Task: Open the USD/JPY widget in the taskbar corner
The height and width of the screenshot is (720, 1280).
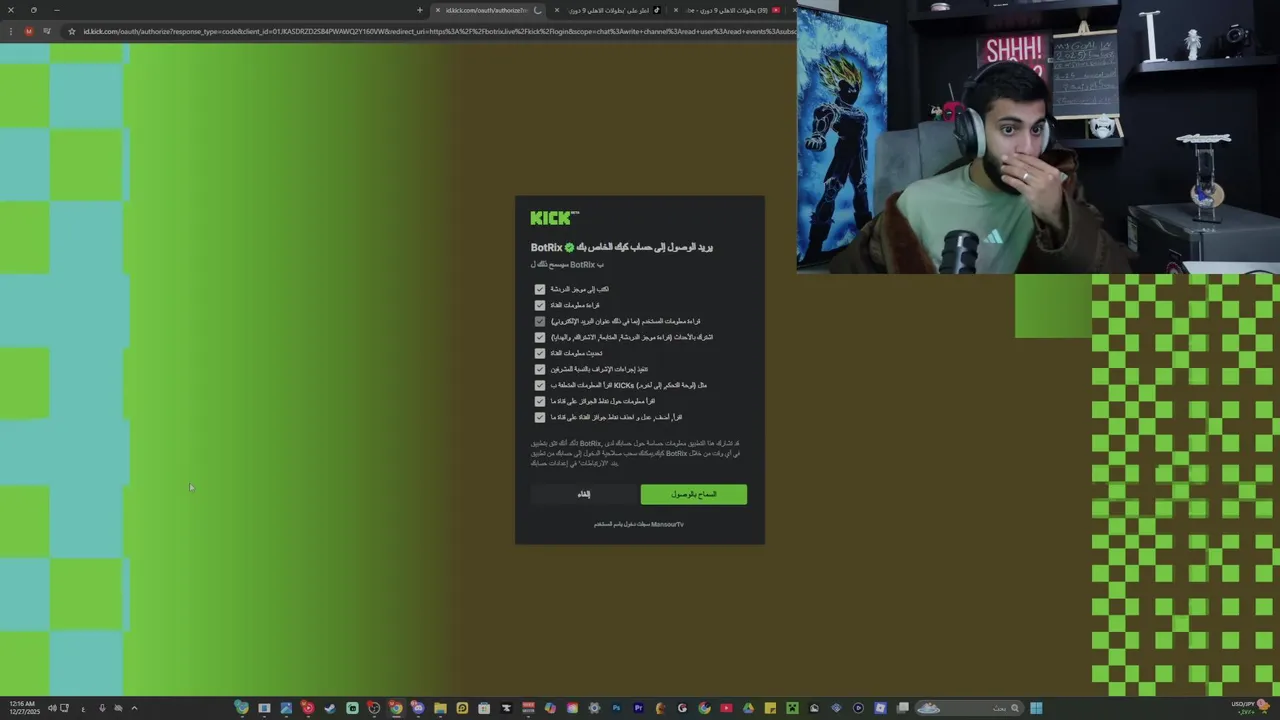Action: tap(1250, 708)
